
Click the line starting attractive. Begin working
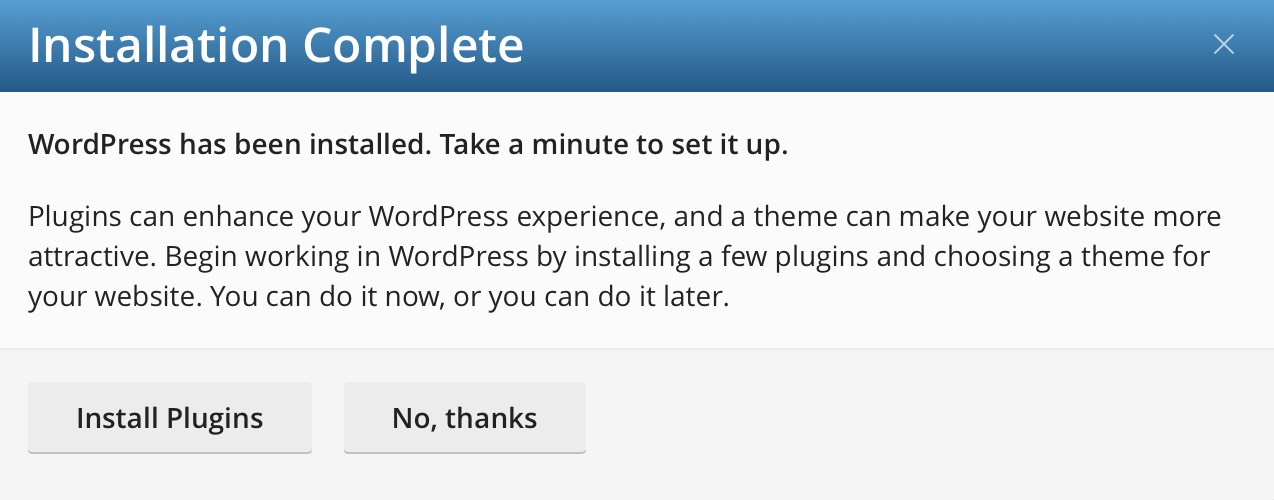(620, 257)
